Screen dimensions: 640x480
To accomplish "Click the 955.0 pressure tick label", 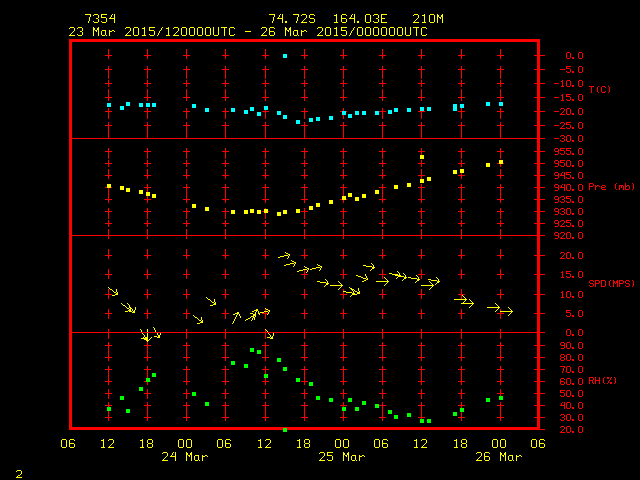I will [x=574, y=152].
